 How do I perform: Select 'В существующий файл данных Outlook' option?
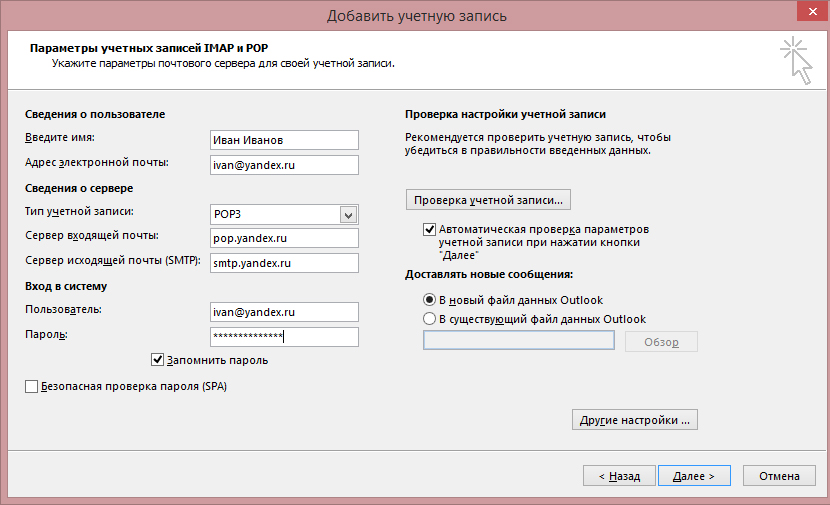tap(430, 319)
